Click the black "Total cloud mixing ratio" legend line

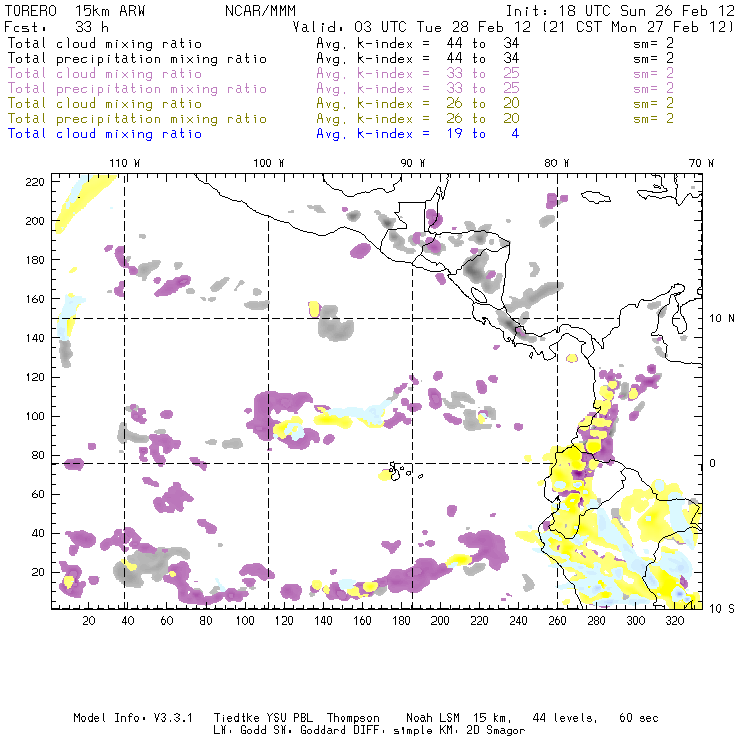(105, 43)
